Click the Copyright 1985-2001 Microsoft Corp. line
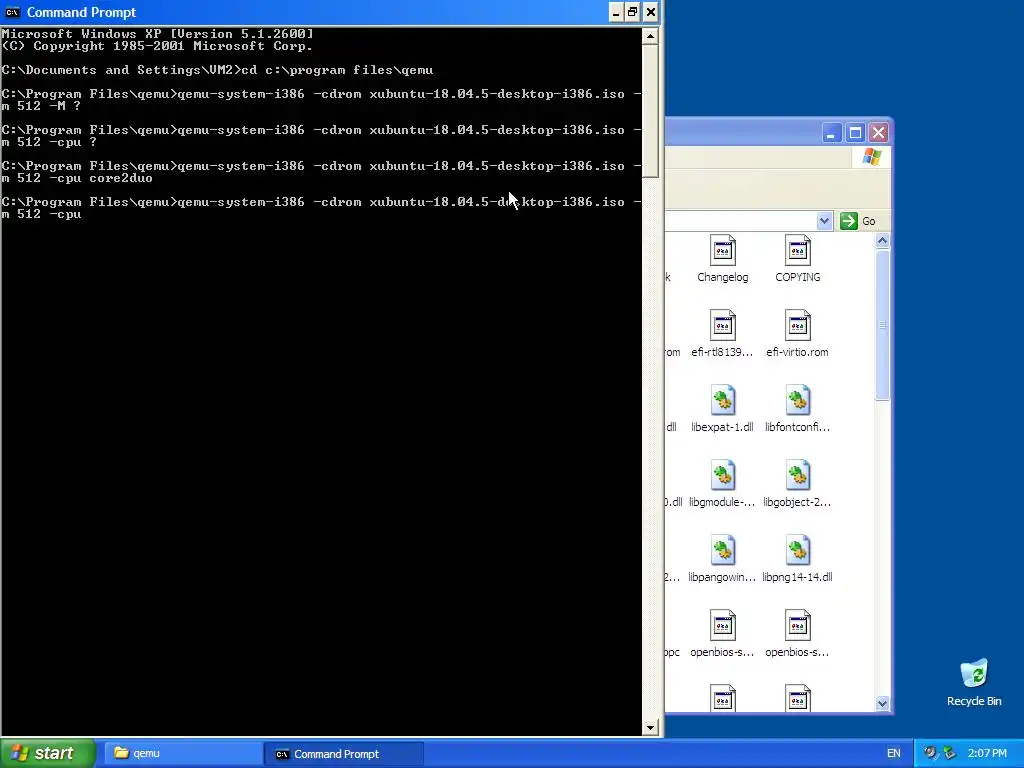 tap(157, 46)
